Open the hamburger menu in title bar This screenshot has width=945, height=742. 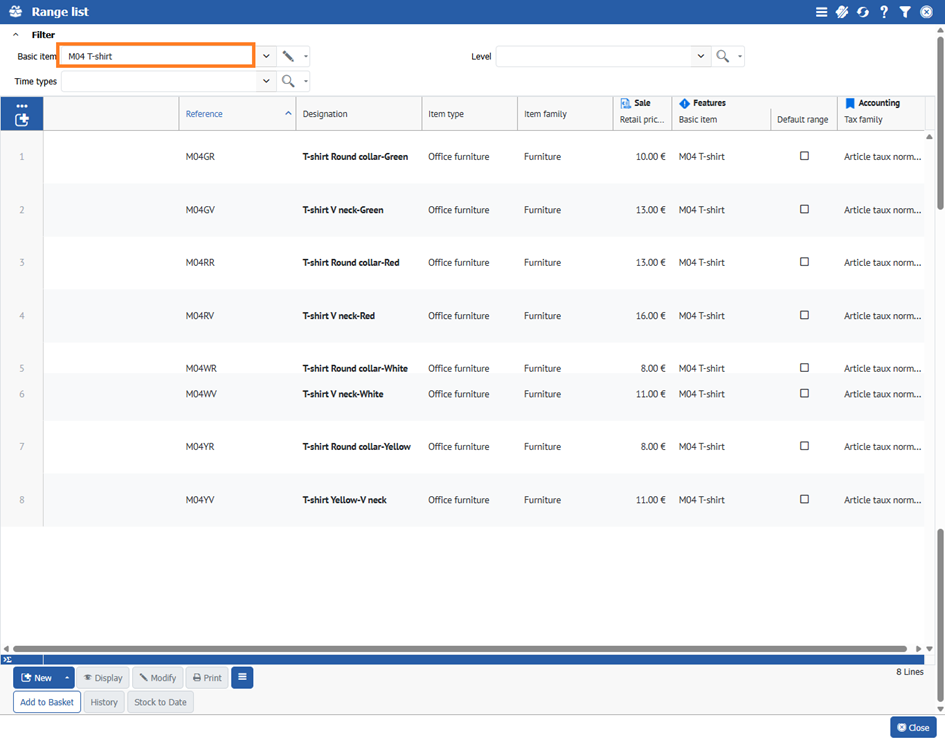tap(821, 12)
